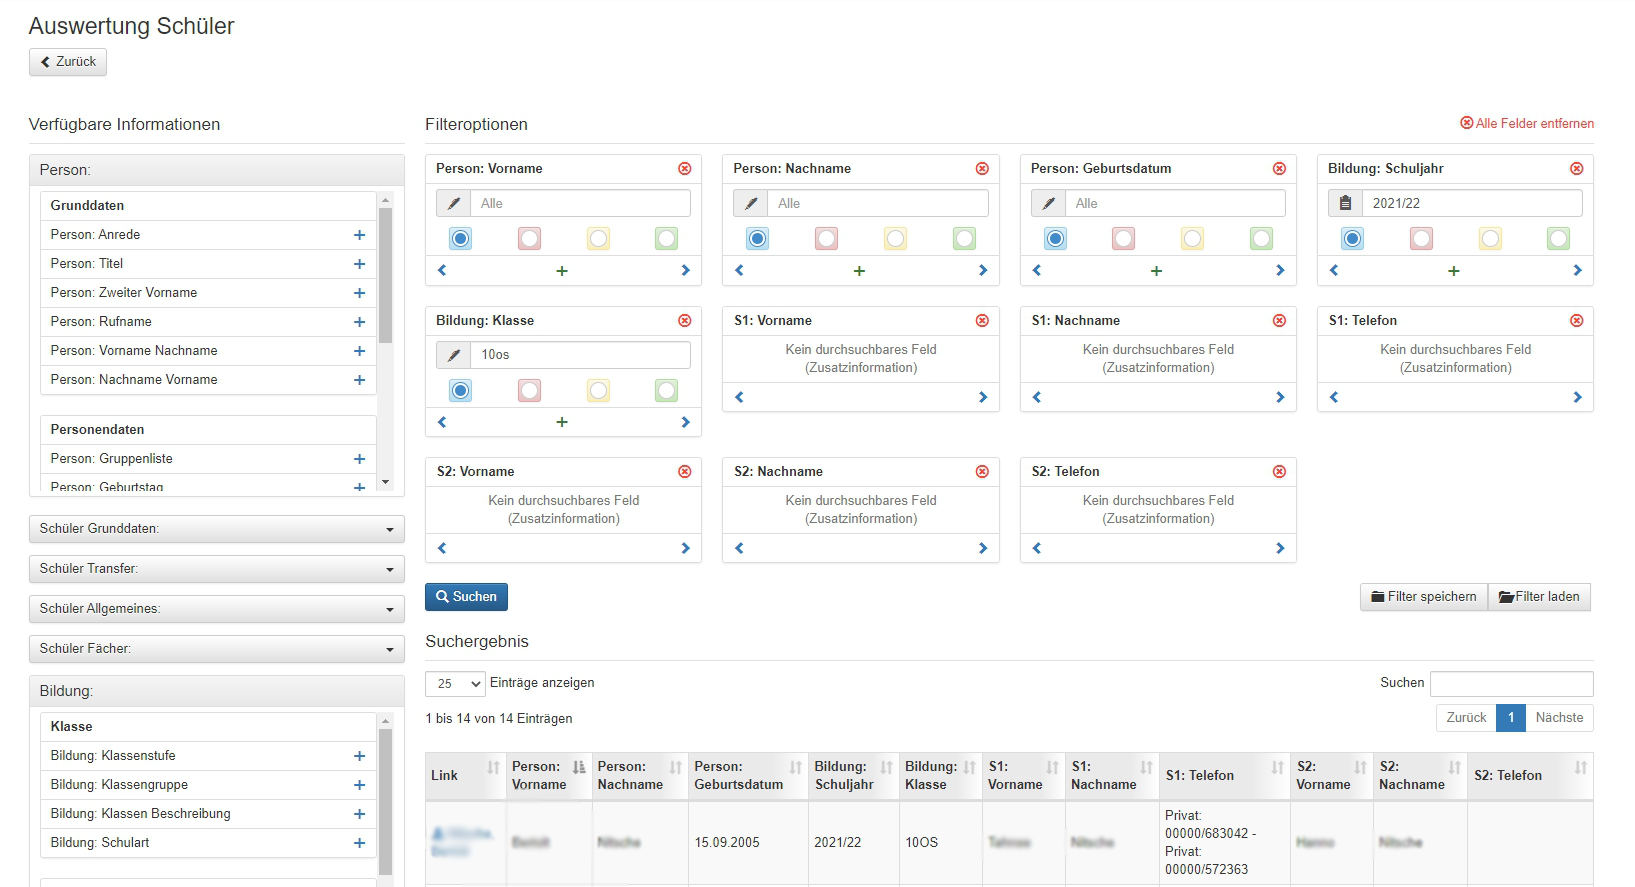Add another condition to Bildung: Schuljahr filter

[x=1454, y=271]
